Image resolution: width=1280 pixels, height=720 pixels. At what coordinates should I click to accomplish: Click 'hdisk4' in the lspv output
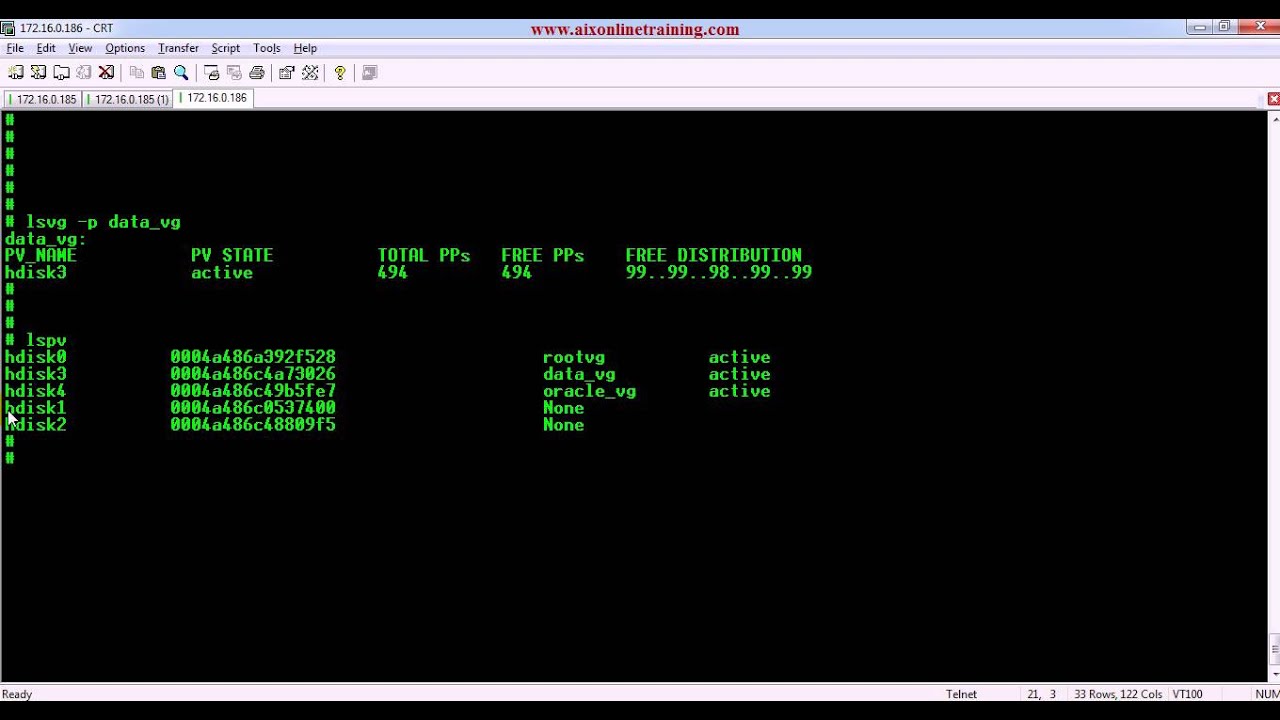point(35,391)
